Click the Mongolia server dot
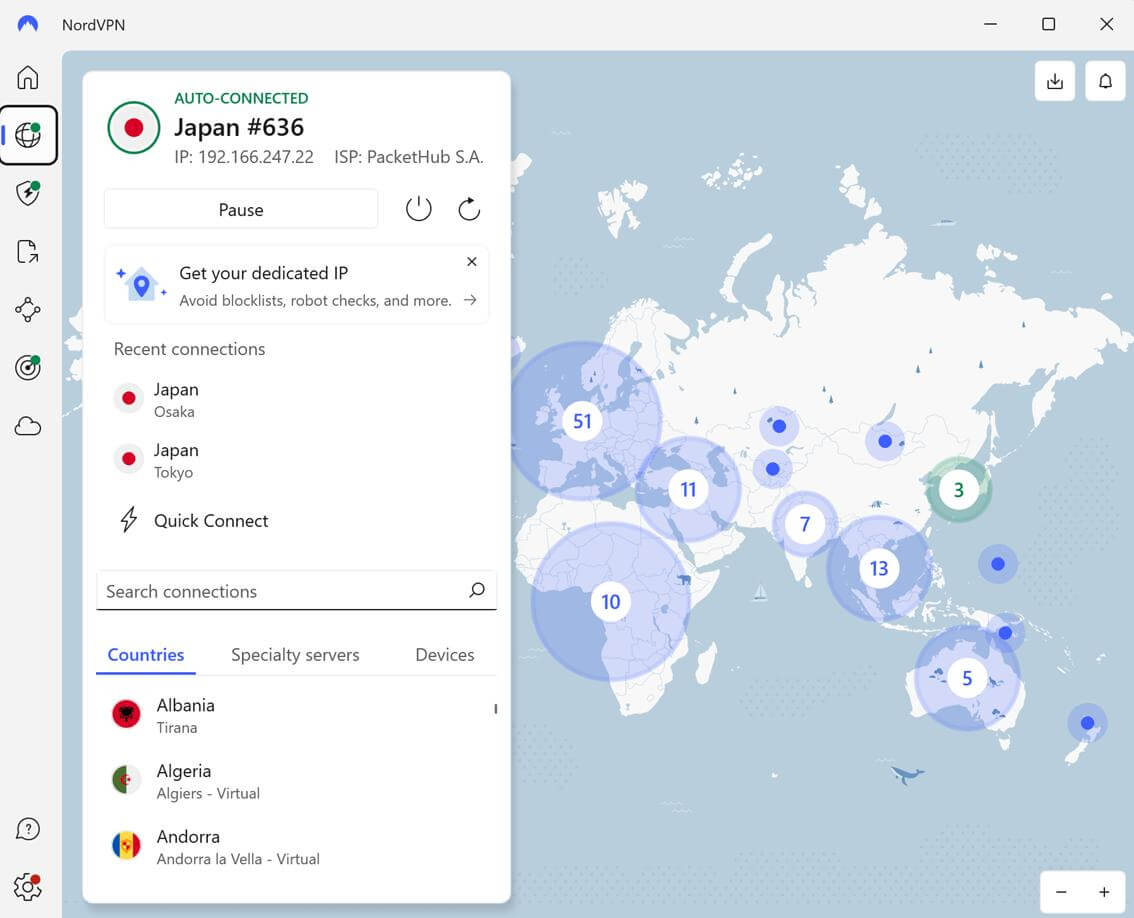The height and width of the screenshot is (918, 1134). (x=885, y=441)
